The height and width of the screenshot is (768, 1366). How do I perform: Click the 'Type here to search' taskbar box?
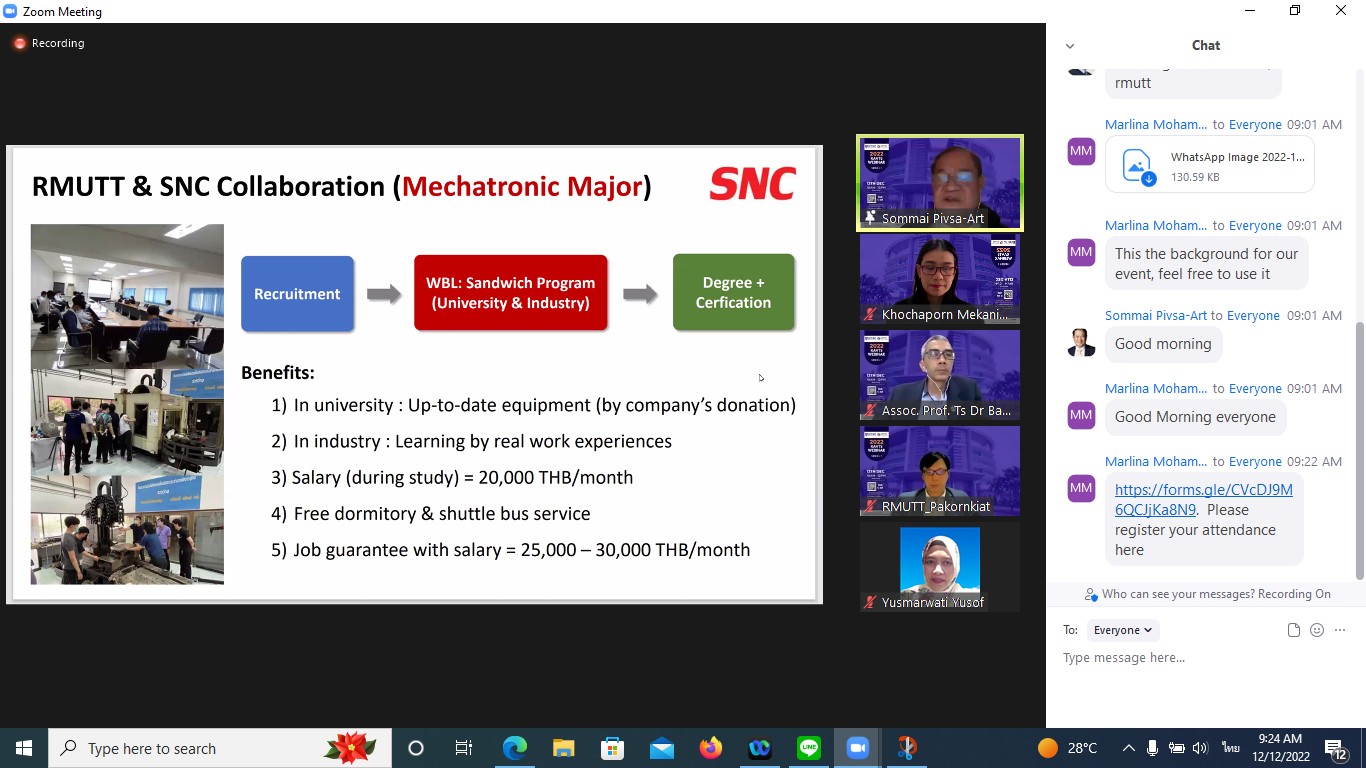point(220,748)
